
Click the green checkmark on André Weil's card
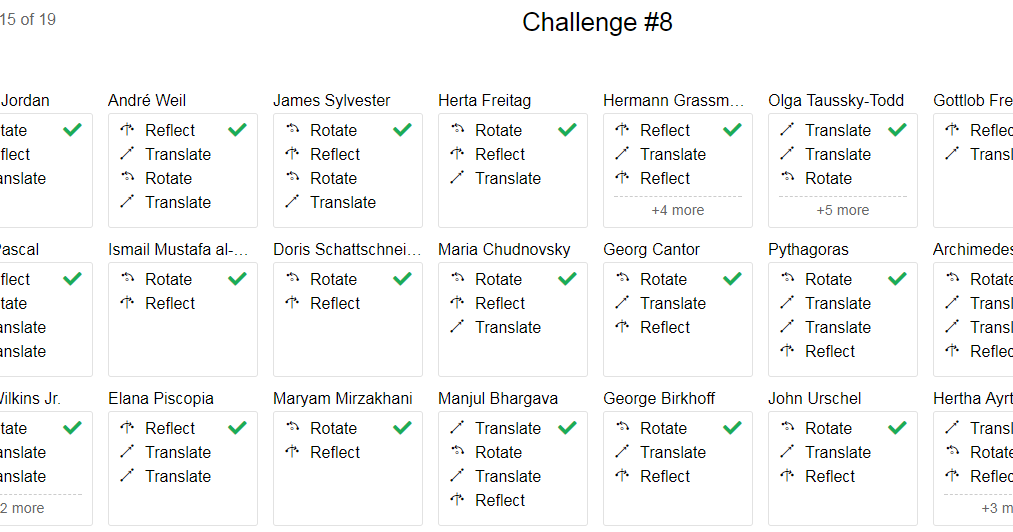237,130
